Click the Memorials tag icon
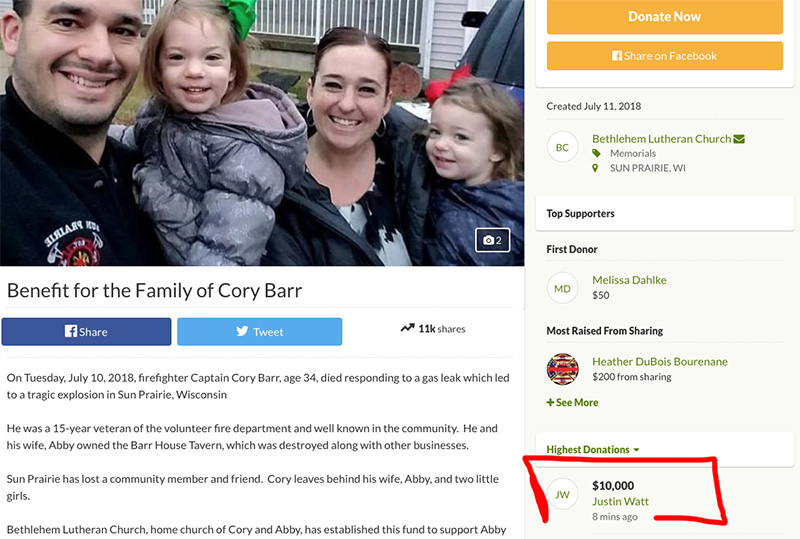Screen dimensions: 800x539 pyautogui.click(x=596, y=153)
